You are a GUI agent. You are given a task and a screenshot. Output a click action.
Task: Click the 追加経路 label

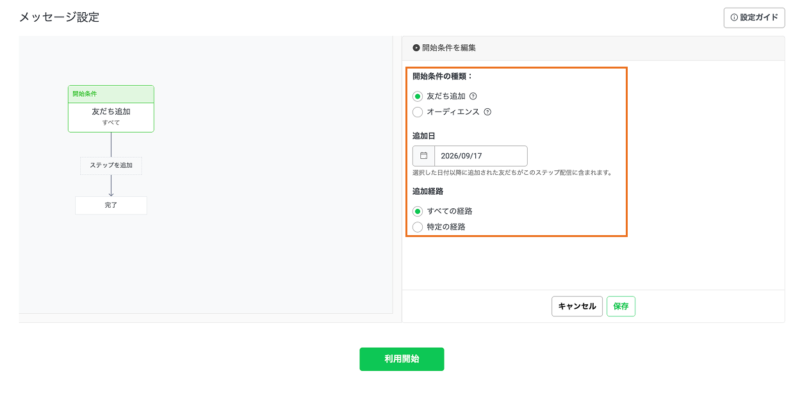[427, 191]
